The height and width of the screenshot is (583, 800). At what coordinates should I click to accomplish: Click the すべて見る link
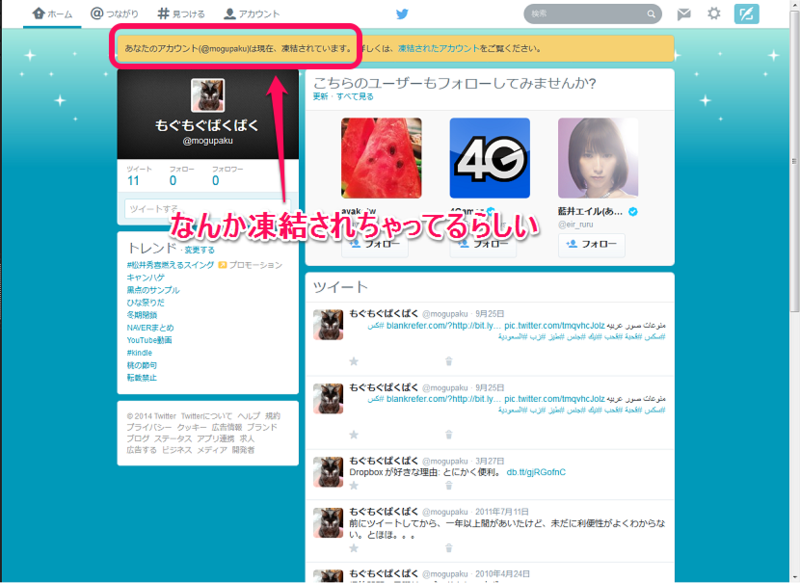pyautogui.click(x=355, y=96)
